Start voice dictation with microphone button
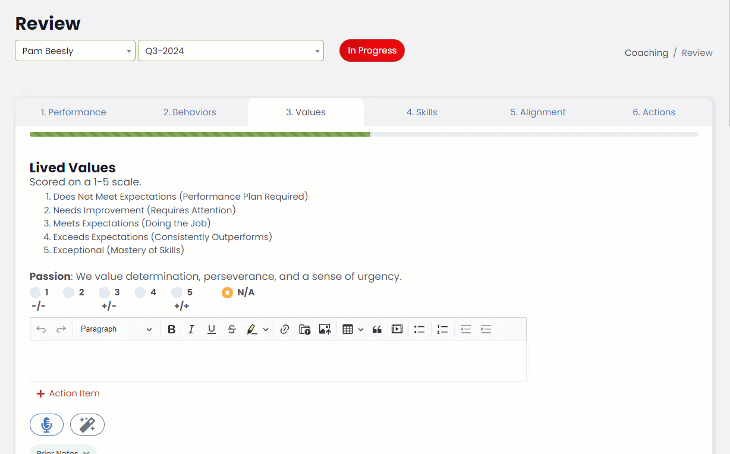730x454 pixels. click(46, 425)
